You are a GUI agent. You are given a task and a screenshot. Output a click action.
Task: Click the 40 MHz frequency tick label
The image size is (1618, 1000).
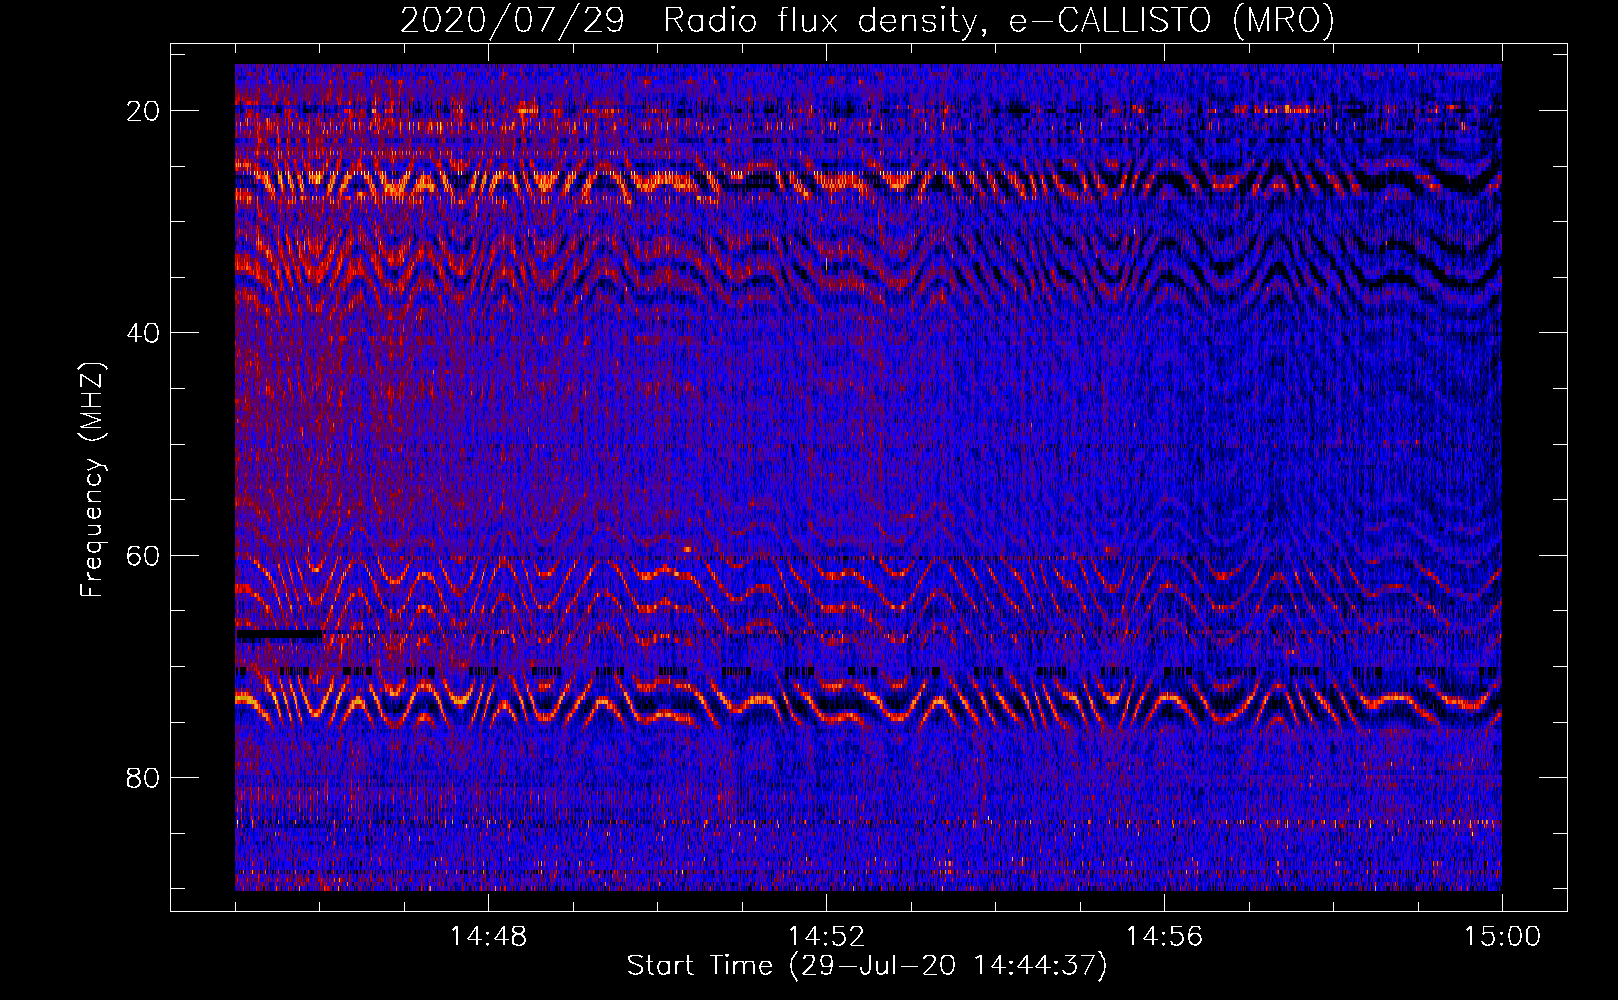tap(143, 333)
